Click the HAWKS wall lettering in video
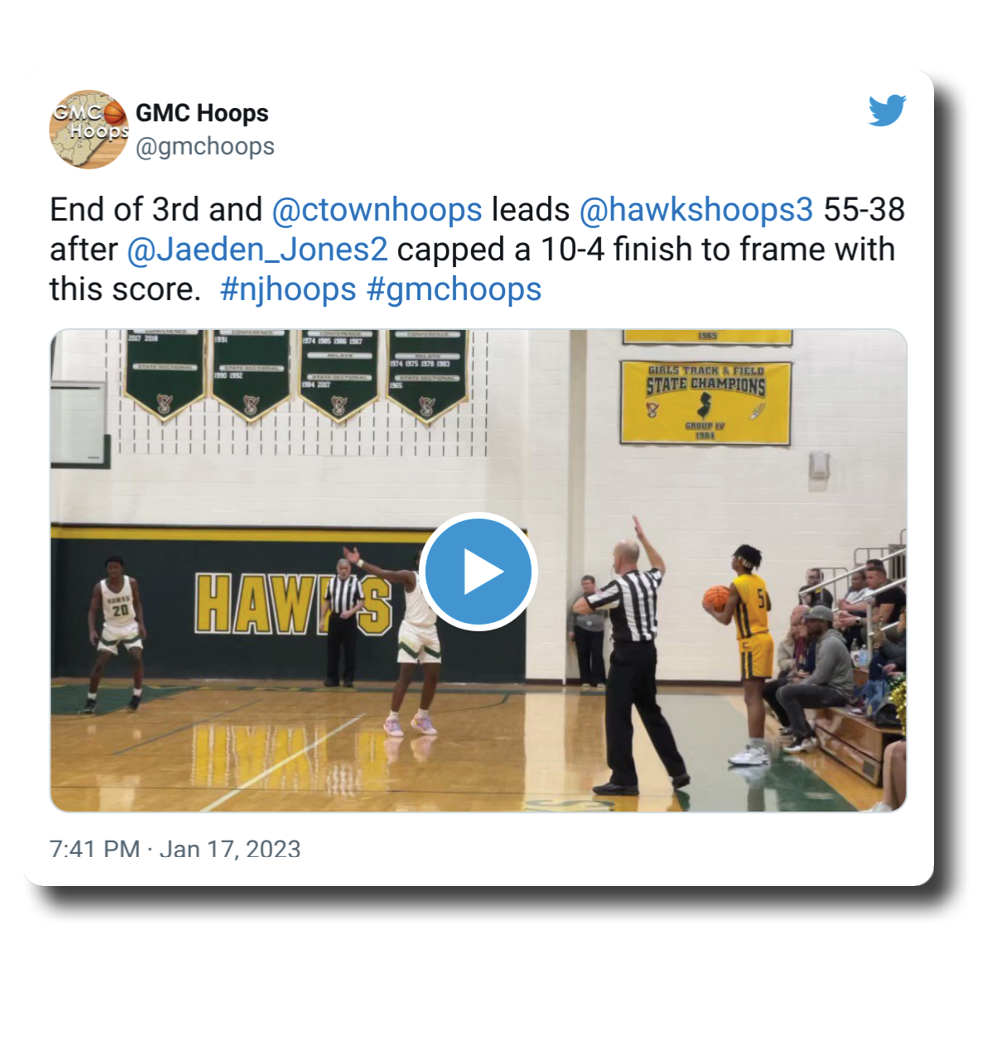996x1064 pixels. click(x=293, y=603)
